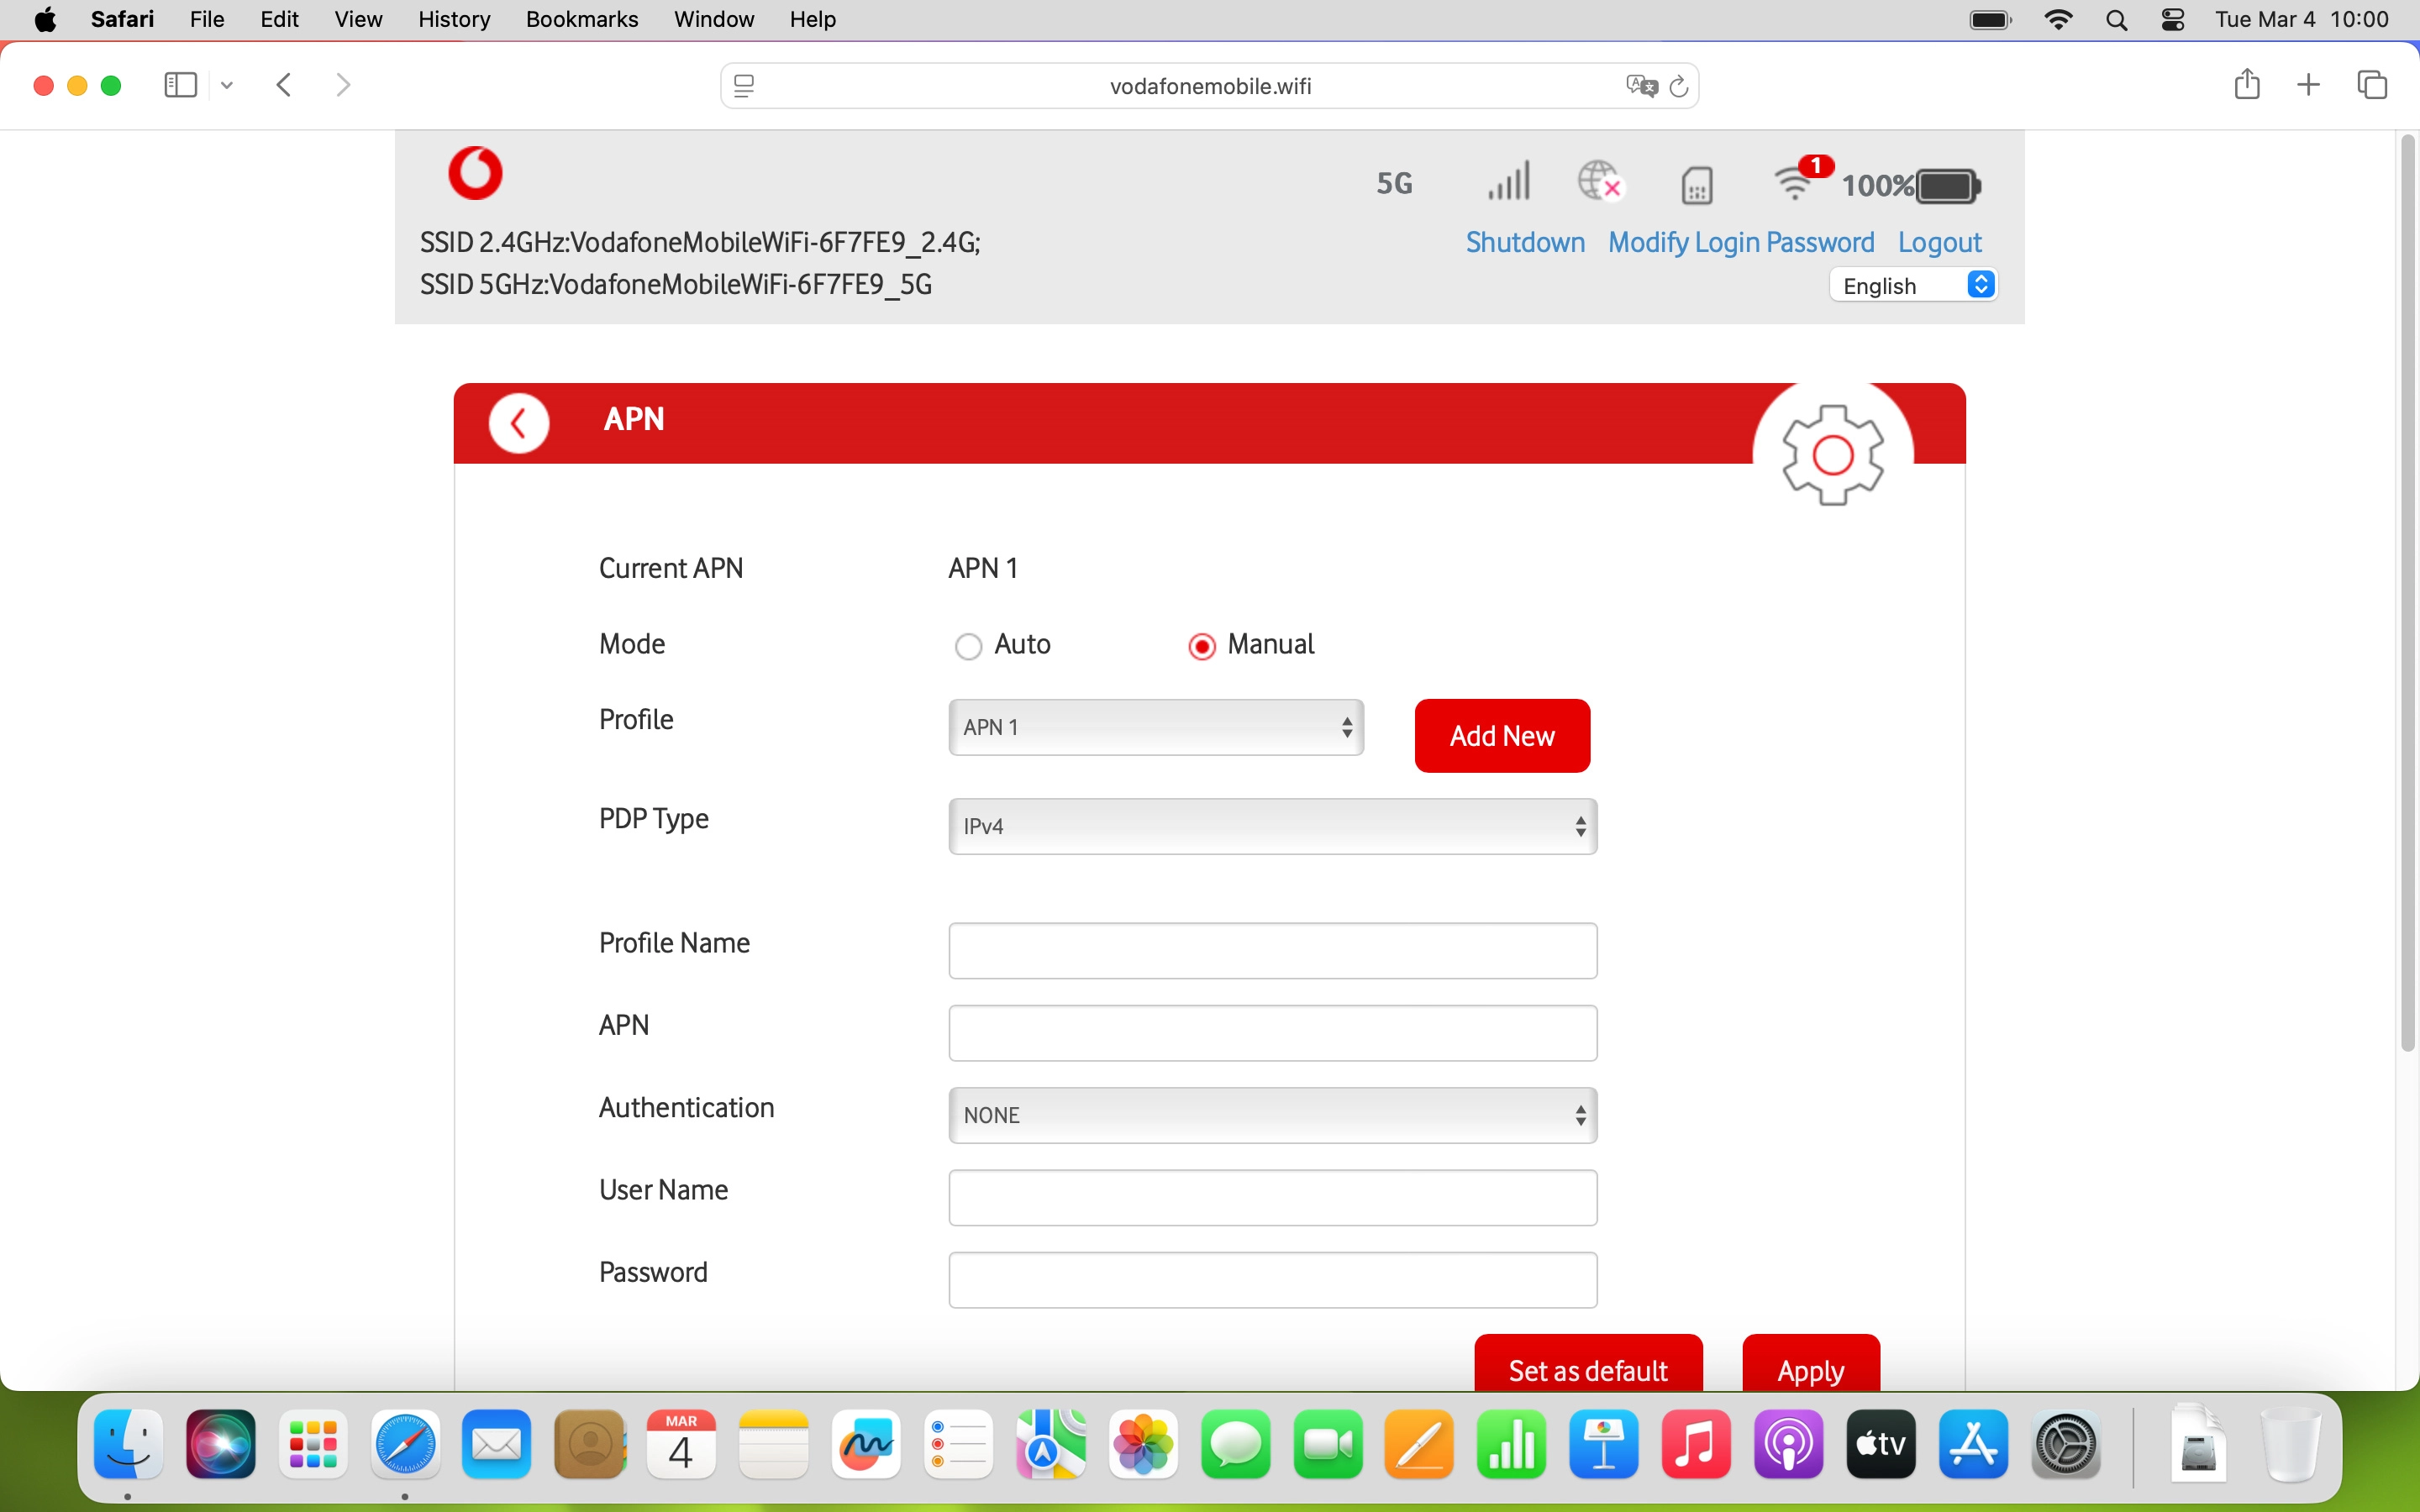Viewport: 2420px width, 1512px height.
Task: Open the PDP Type dropdown
Action: tap(1271, 826)
